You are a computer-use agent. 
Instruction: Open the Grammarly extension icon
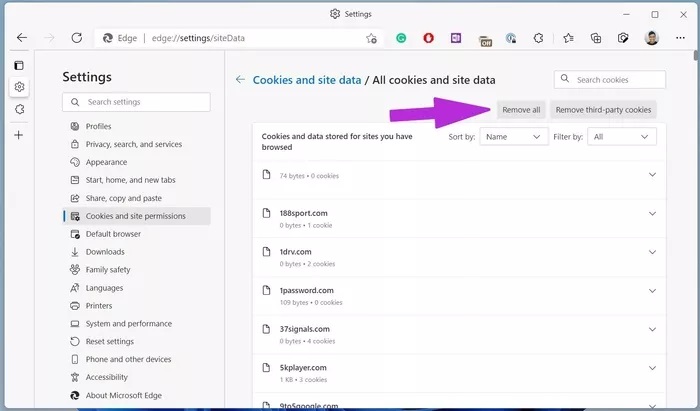400,38
